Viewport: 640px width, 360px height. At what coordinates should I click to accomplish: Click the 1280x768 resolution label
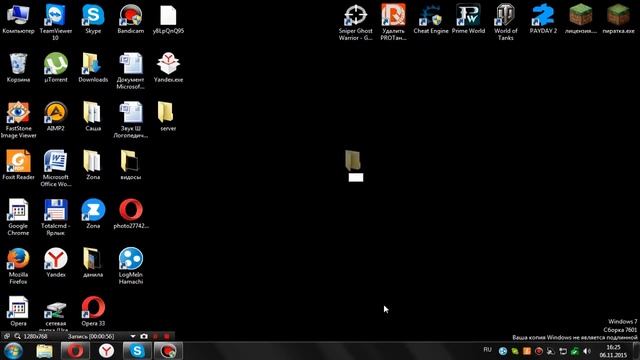click(36, 336)
